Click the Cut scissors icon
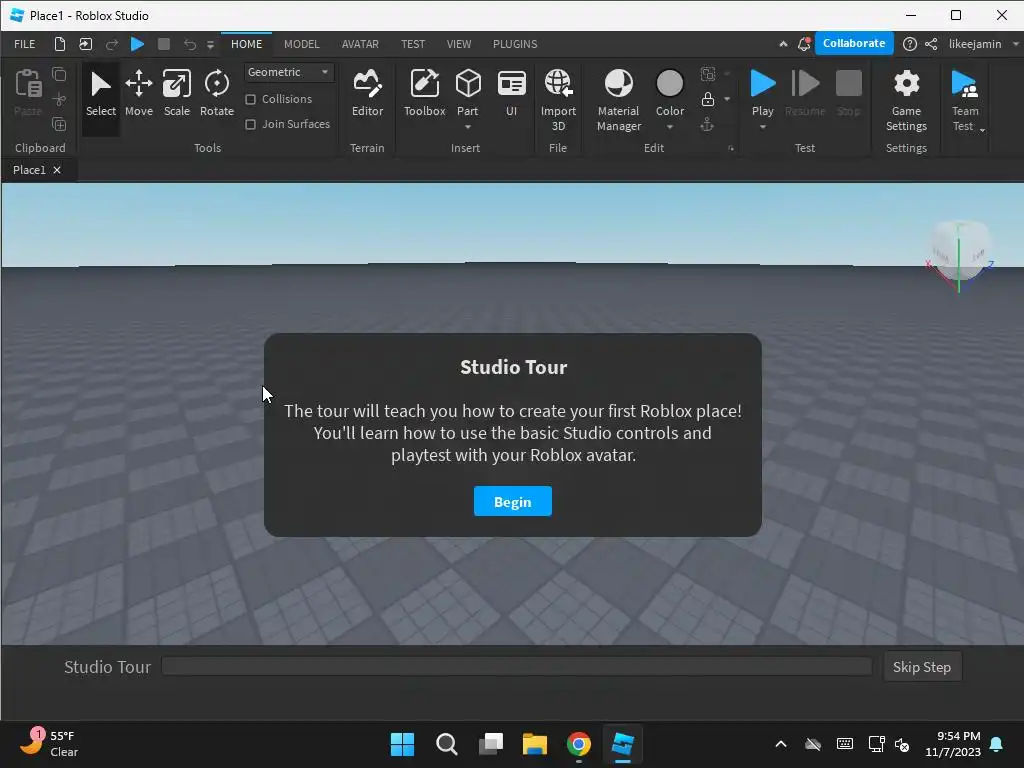Viewport: 1024px width, 768px height. click(59, 99)
